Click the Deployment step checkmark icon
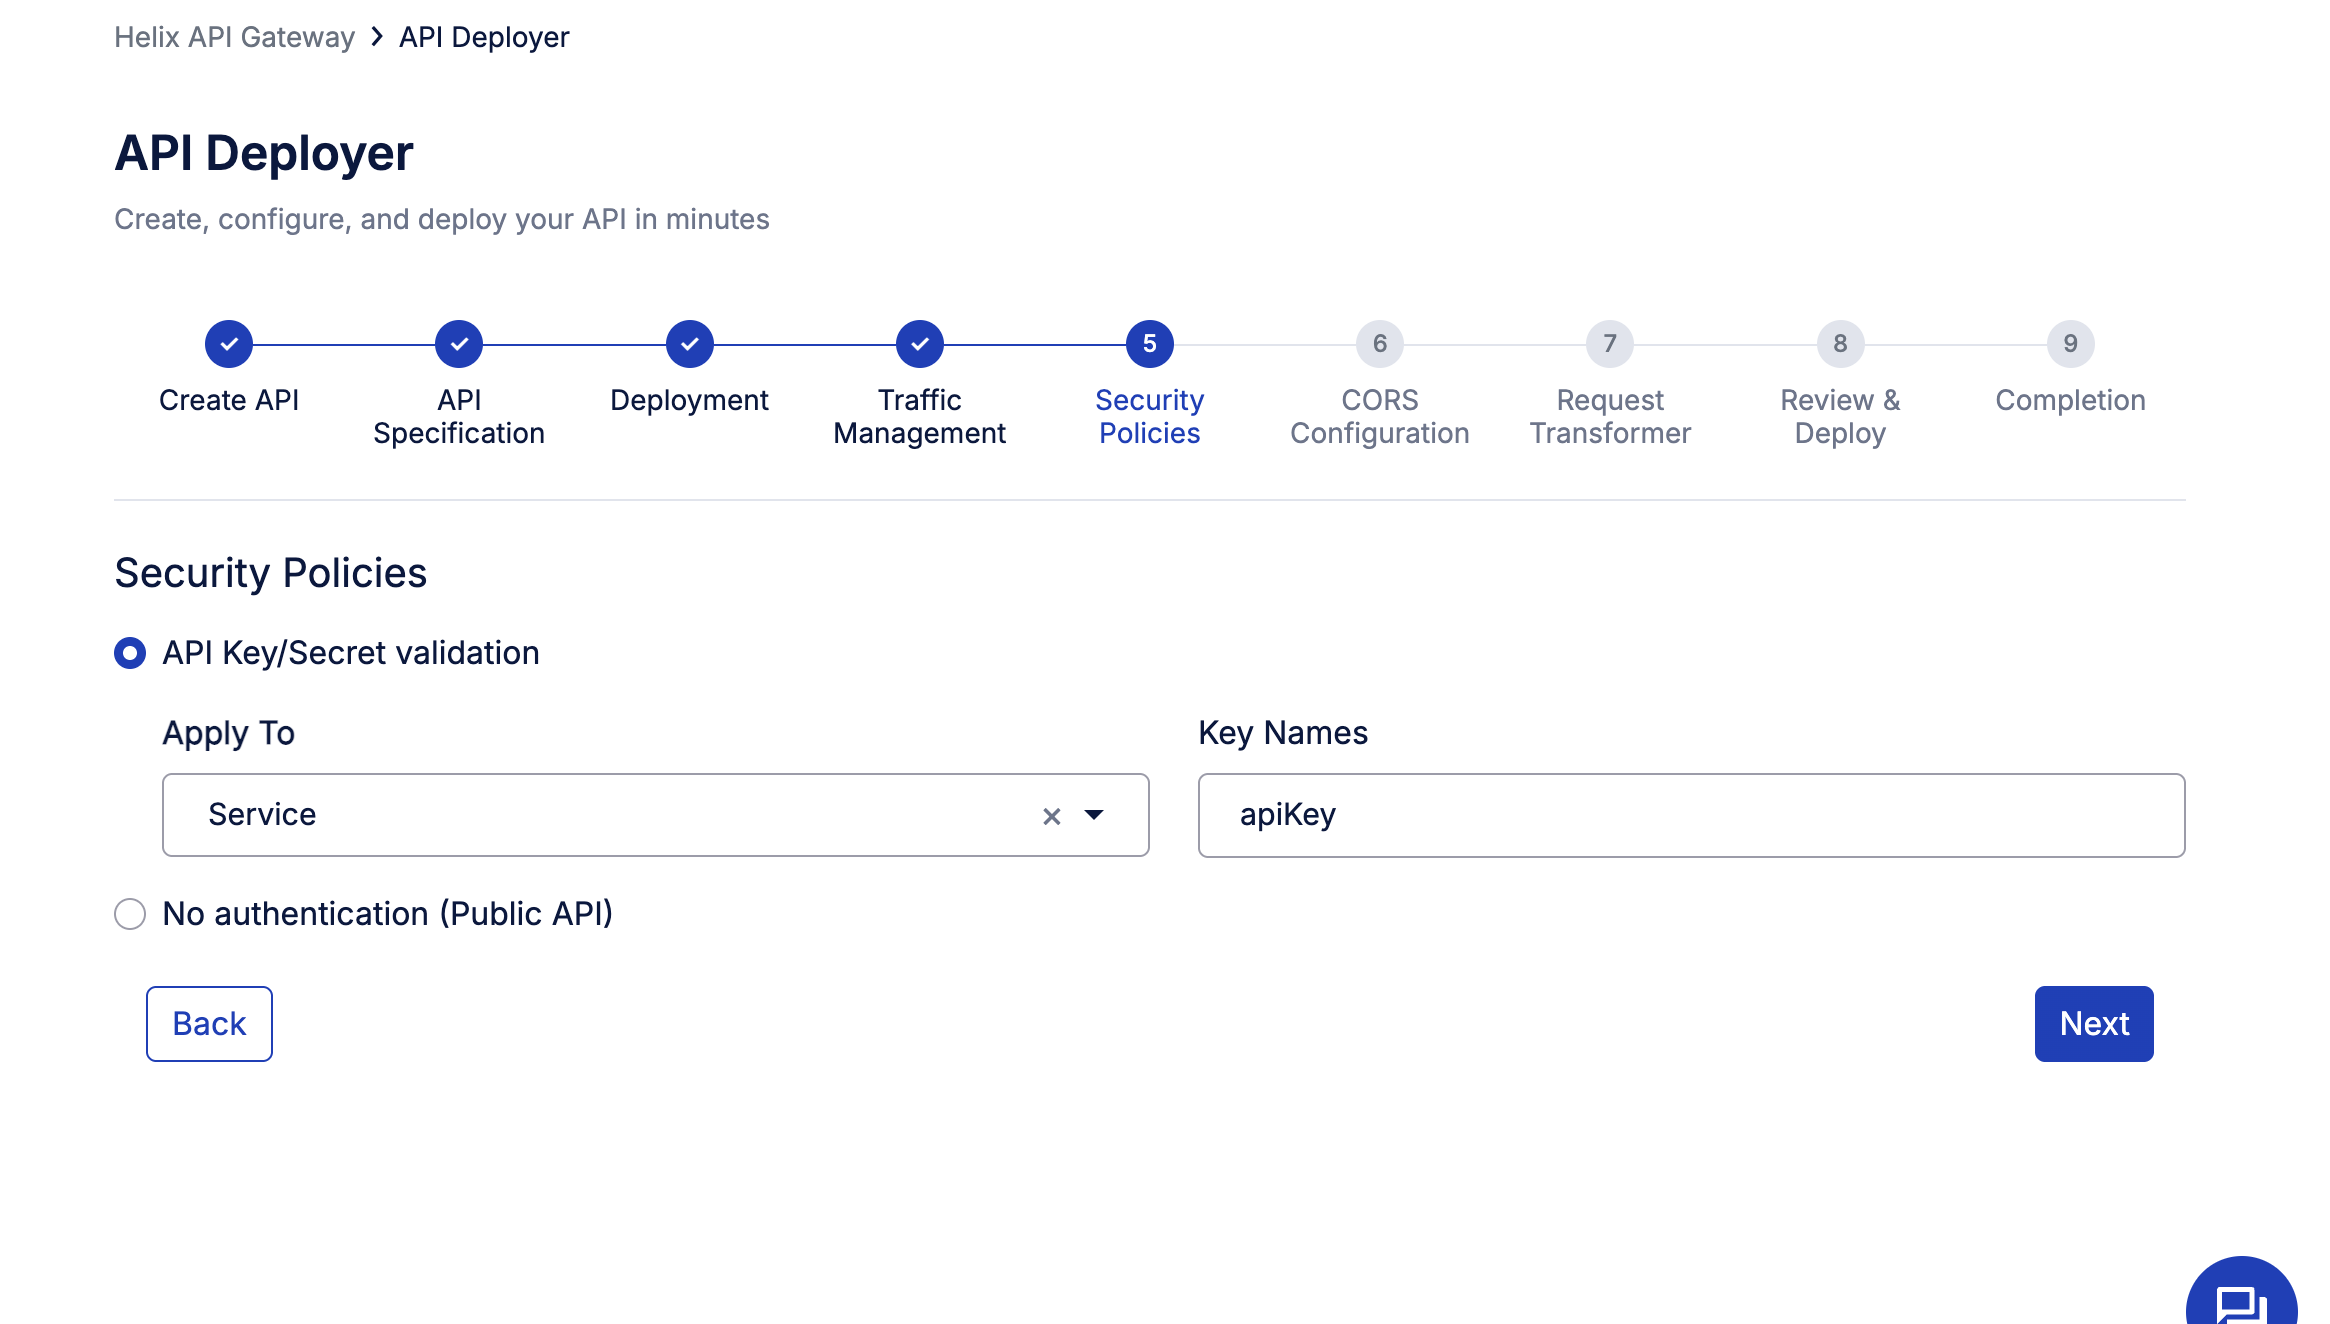Screen dimensions: 2330x1324 click(x=690, y=344)
